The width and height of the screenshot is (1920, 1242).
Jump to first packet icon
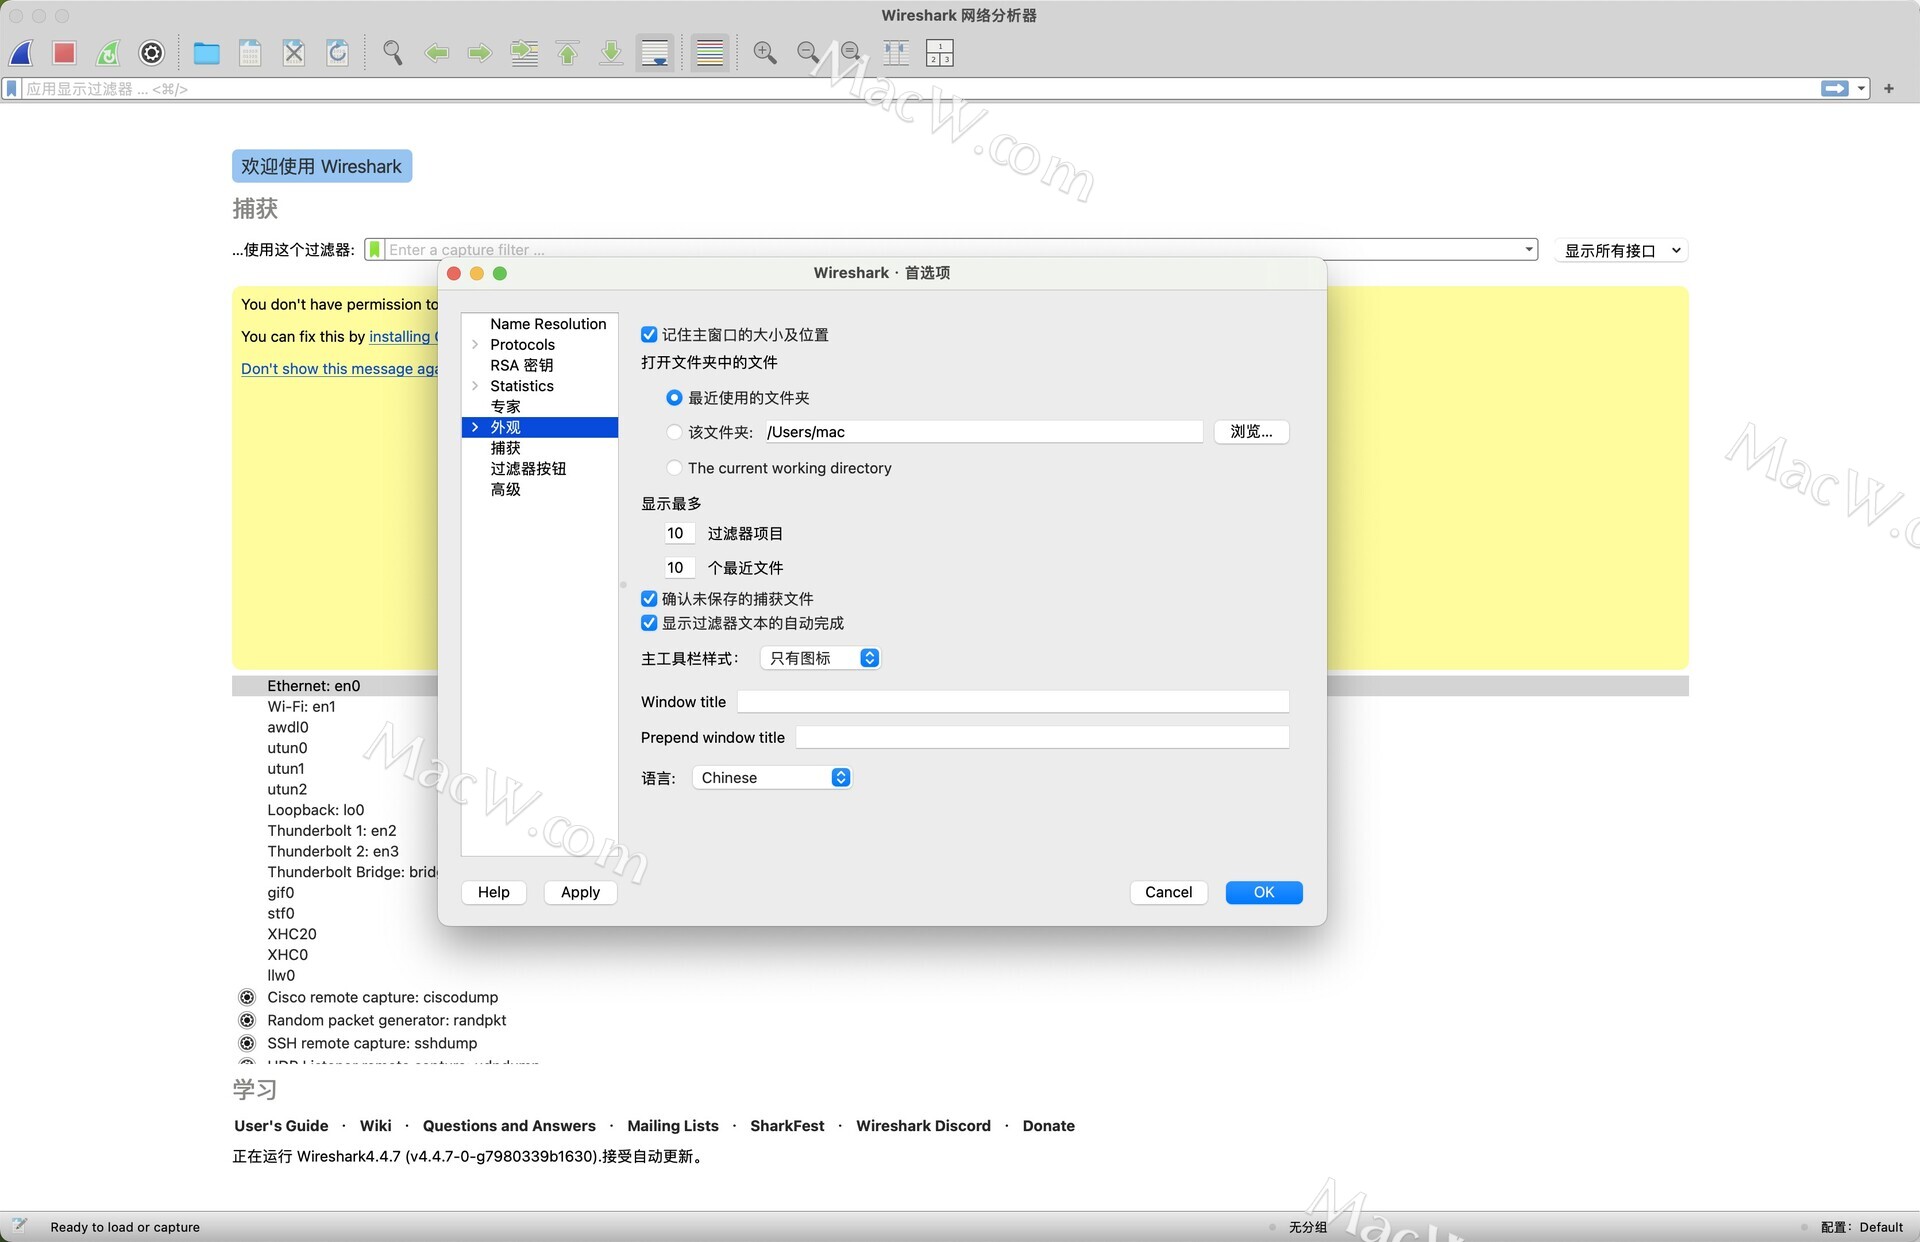(568, 53)
